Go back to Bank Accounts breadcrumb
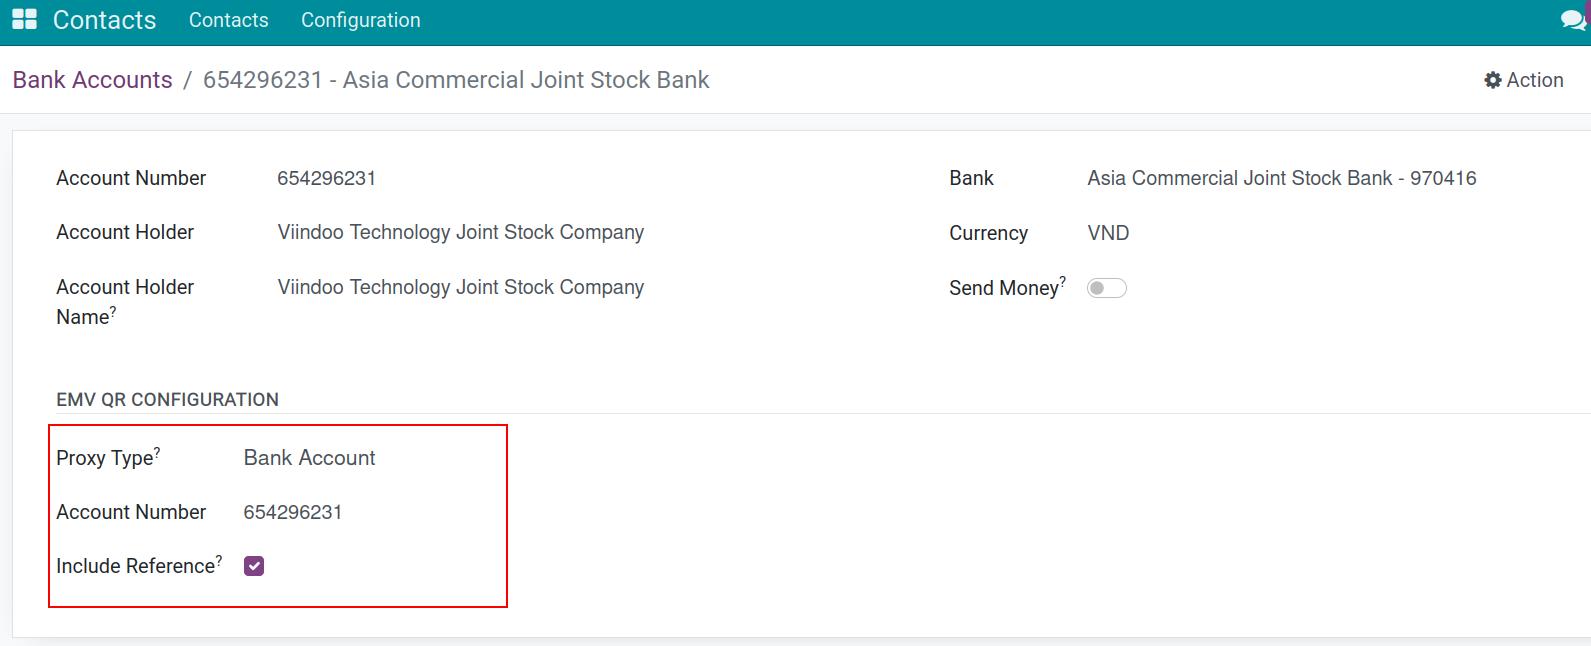This screenshot has height=646, width=1591. tap(92, 80)
